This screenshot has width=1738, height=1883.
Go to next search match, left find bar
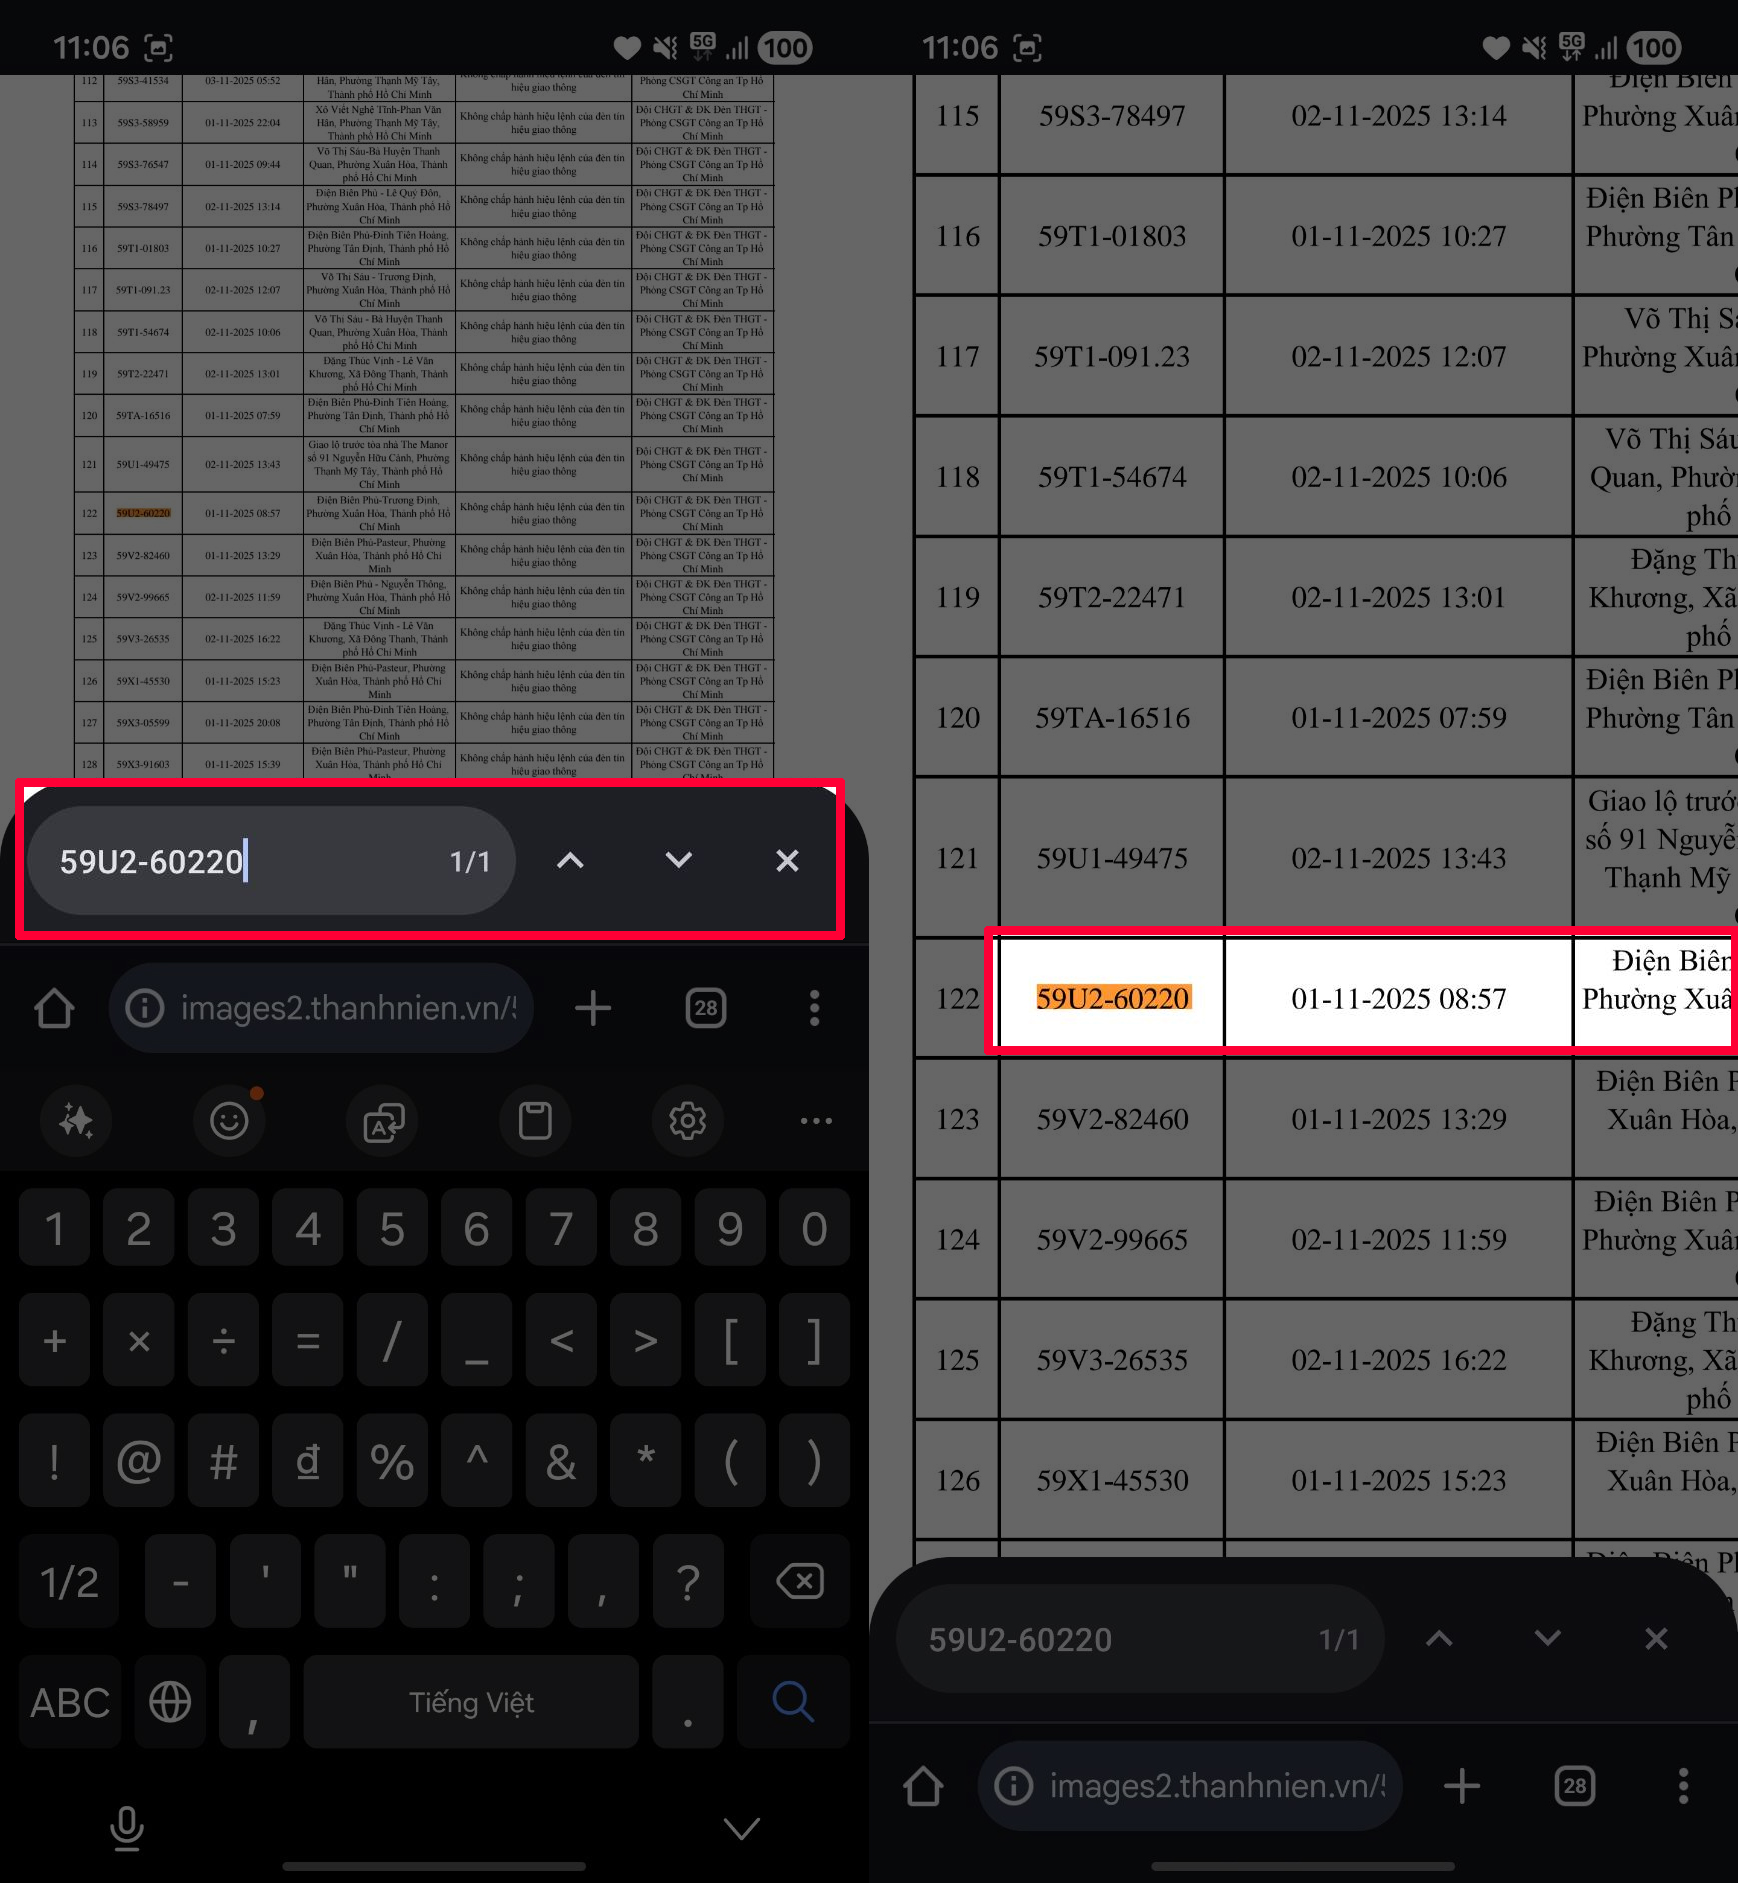[x=679, y=861]
